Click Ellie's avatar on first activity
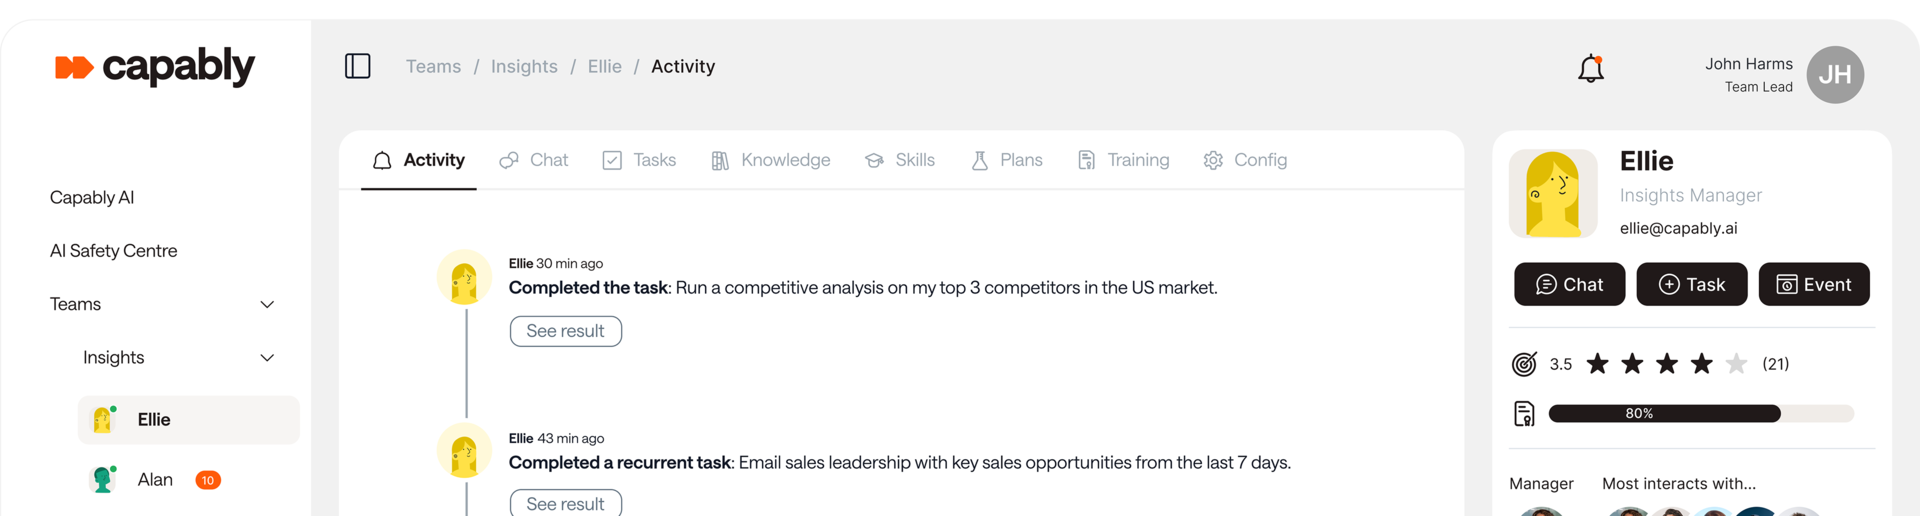 click(464, 277)
